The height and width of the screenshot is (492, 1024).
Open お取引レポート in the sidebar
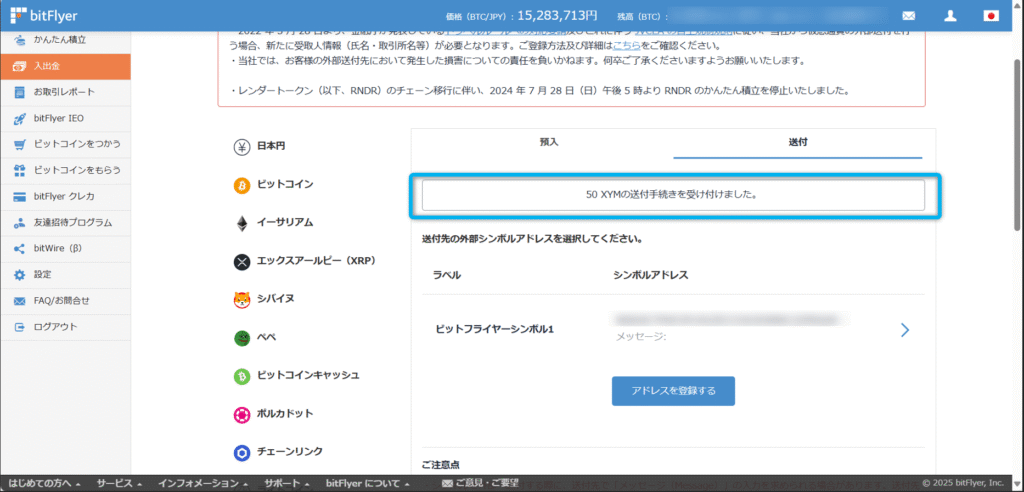[x=65, y=92]
